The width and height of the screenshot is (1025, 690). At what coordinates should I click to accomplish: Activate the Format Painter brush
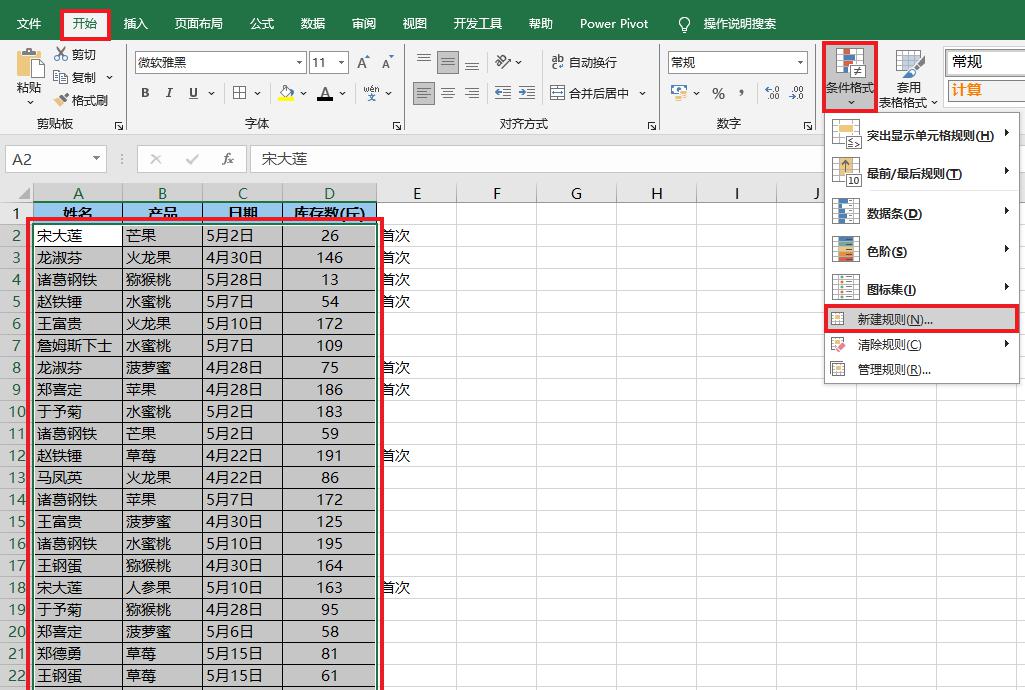[x=80, y=100]
